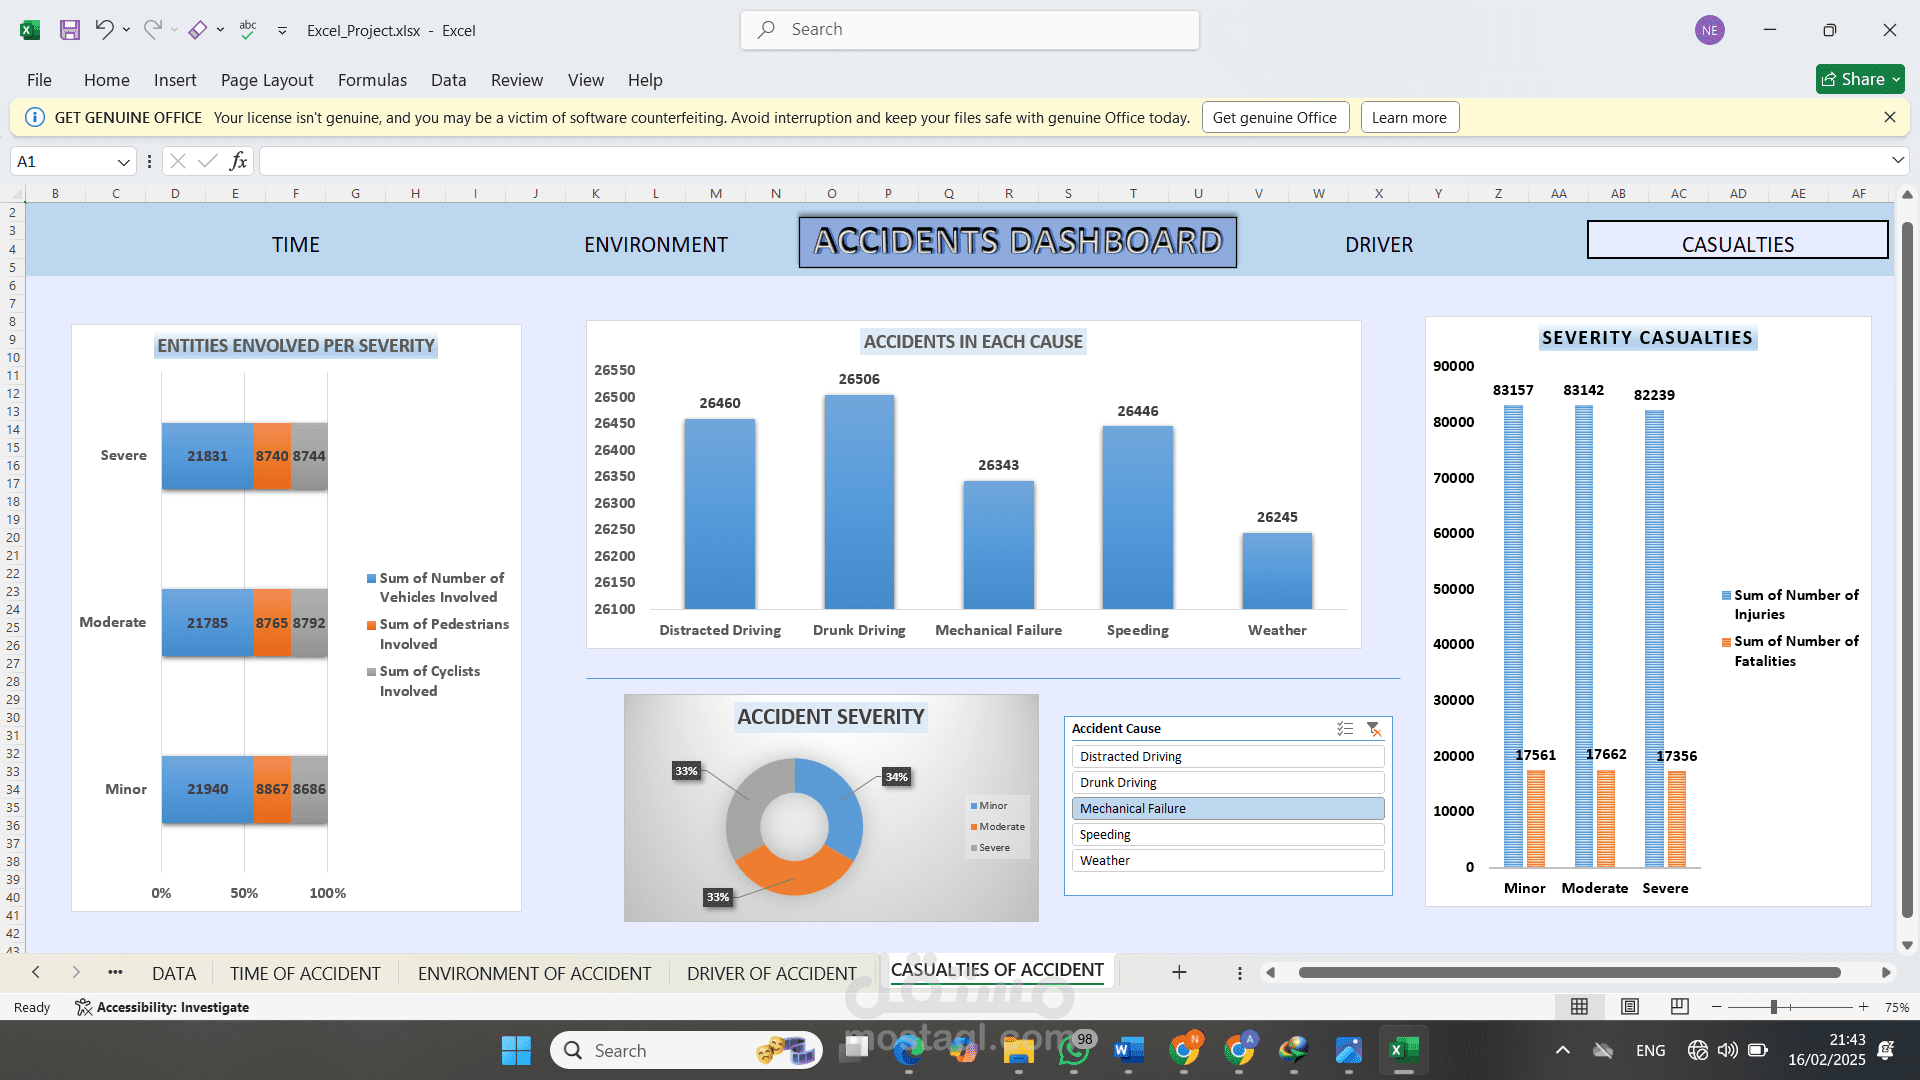Switch to Page Layout view icon
Screen dimensions: 1920x1080
[x=1630, y=1007]
